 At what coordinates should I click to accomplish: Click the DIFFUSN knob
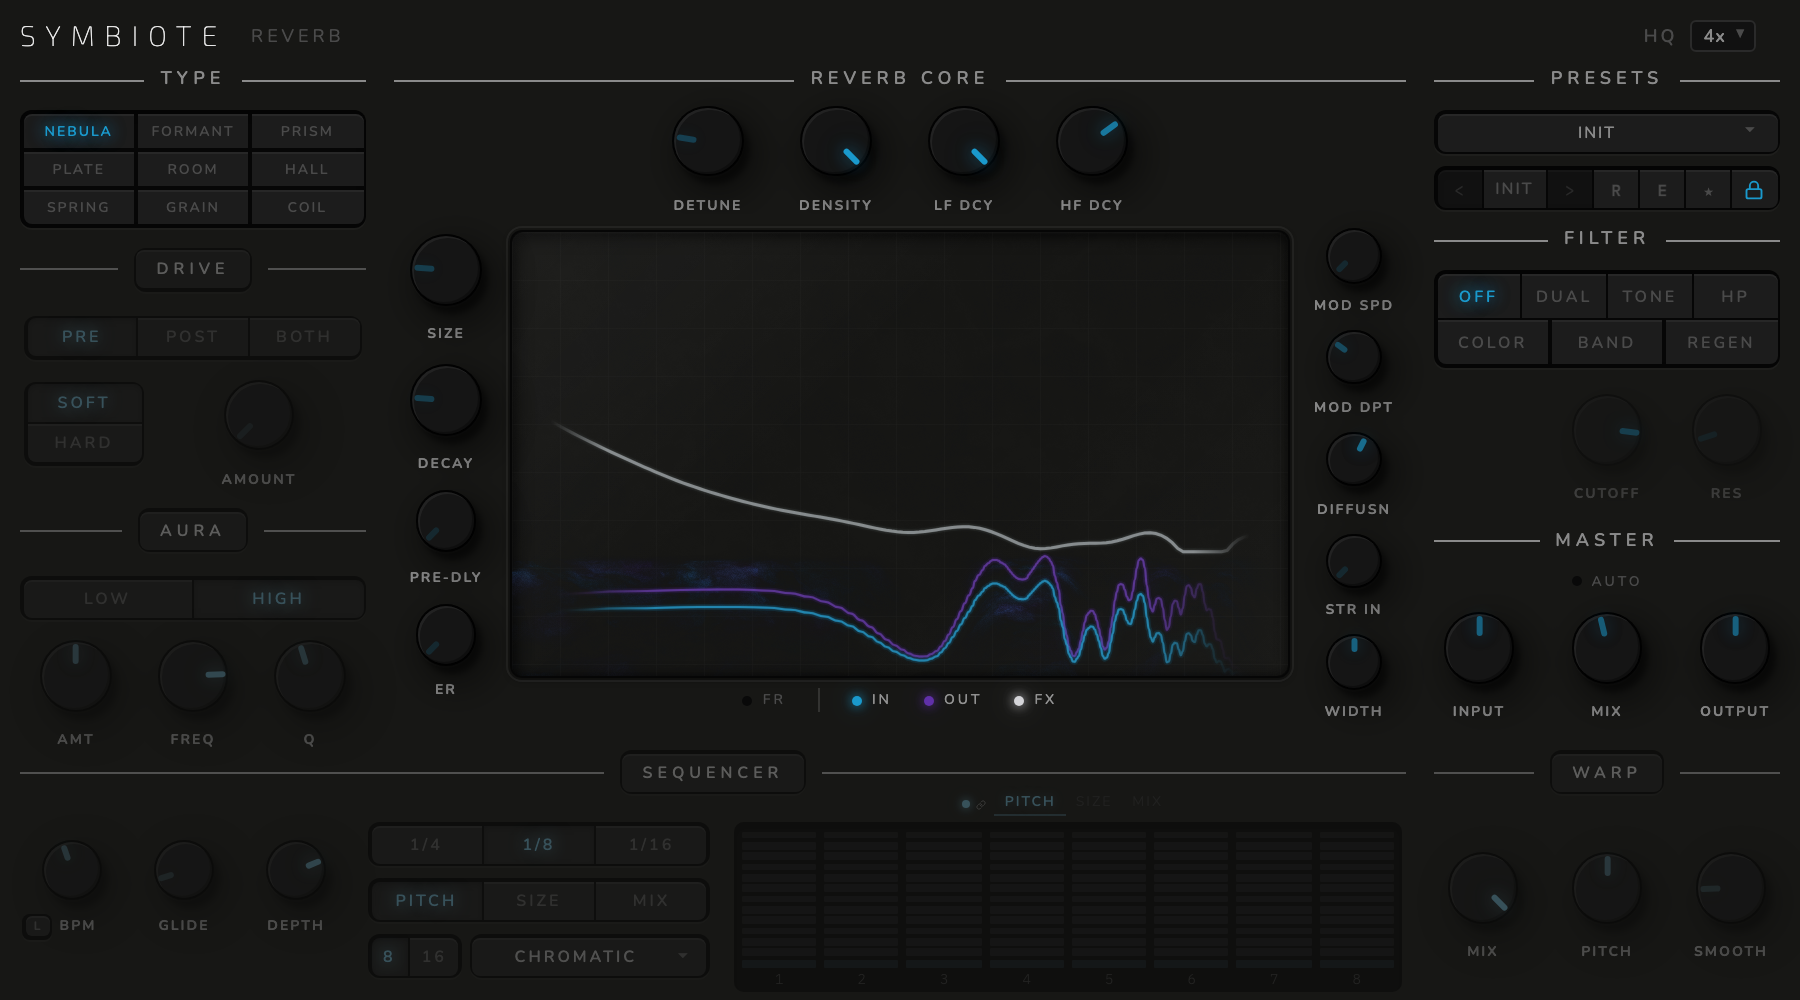(x=1353, y=460)
